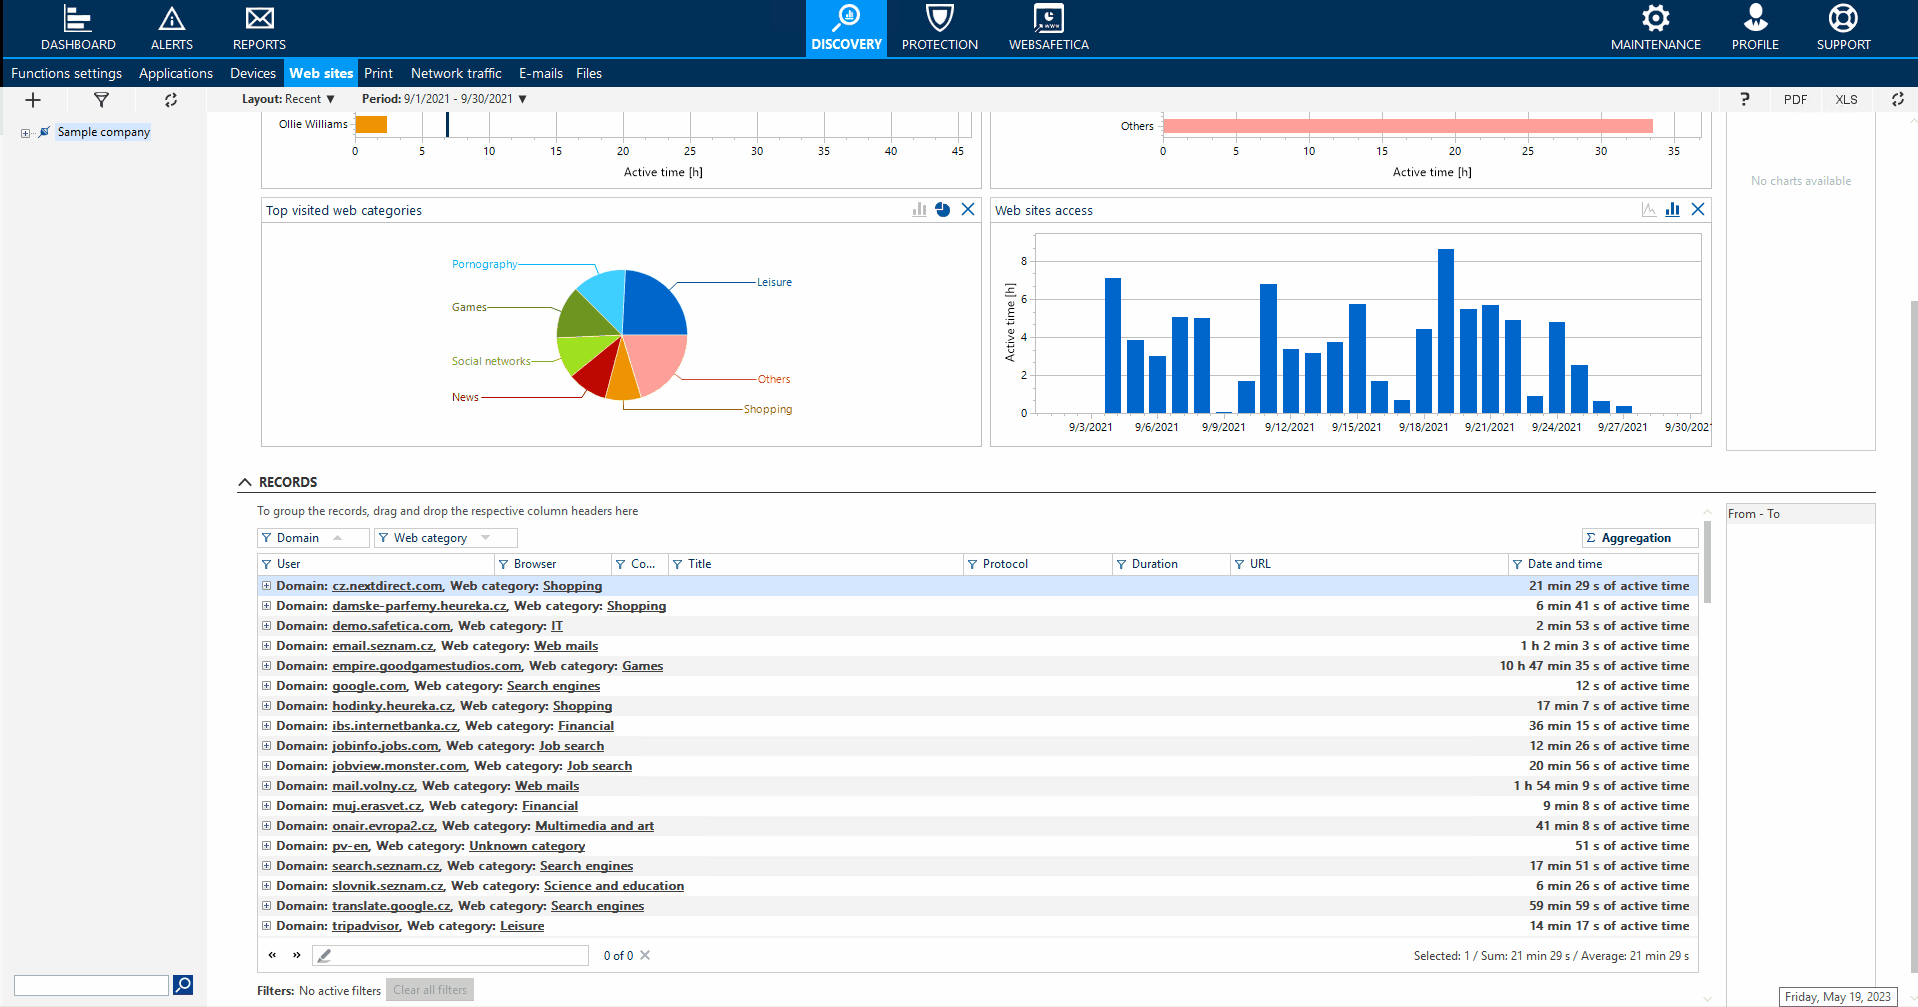Expand the cz.nextdirect.com domain row
This screenshot has height=1007, width=1918.
coord(266,586)
